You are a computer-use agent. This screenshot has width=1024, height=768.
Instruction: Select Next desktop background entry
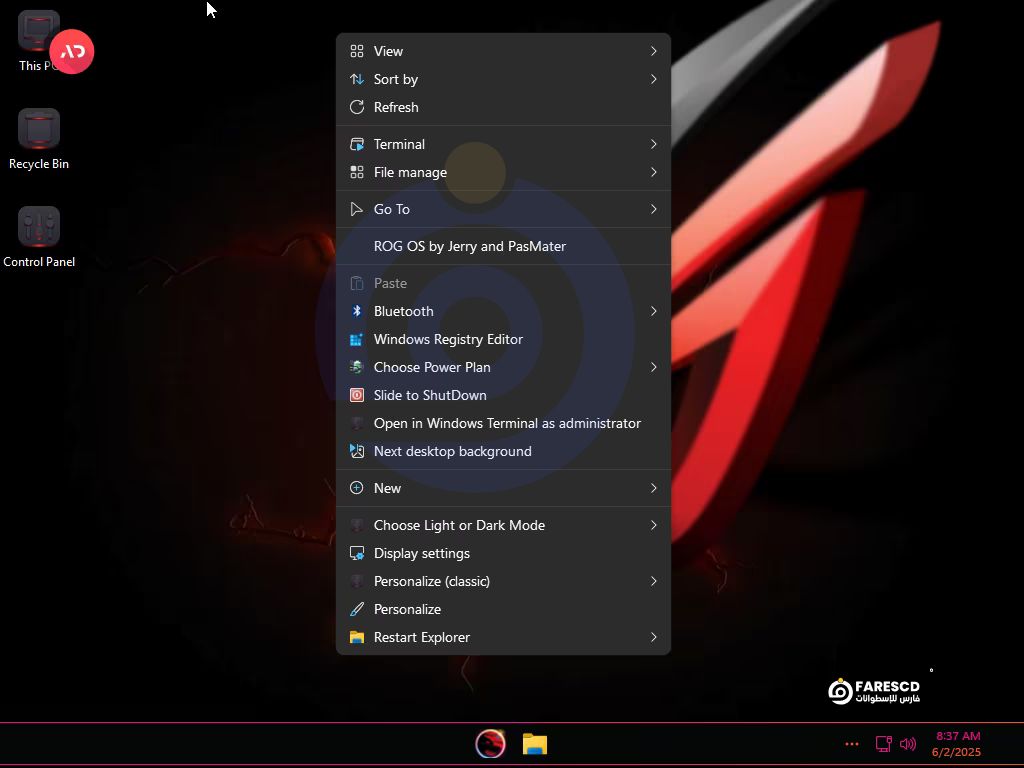[x=504, y=451]
